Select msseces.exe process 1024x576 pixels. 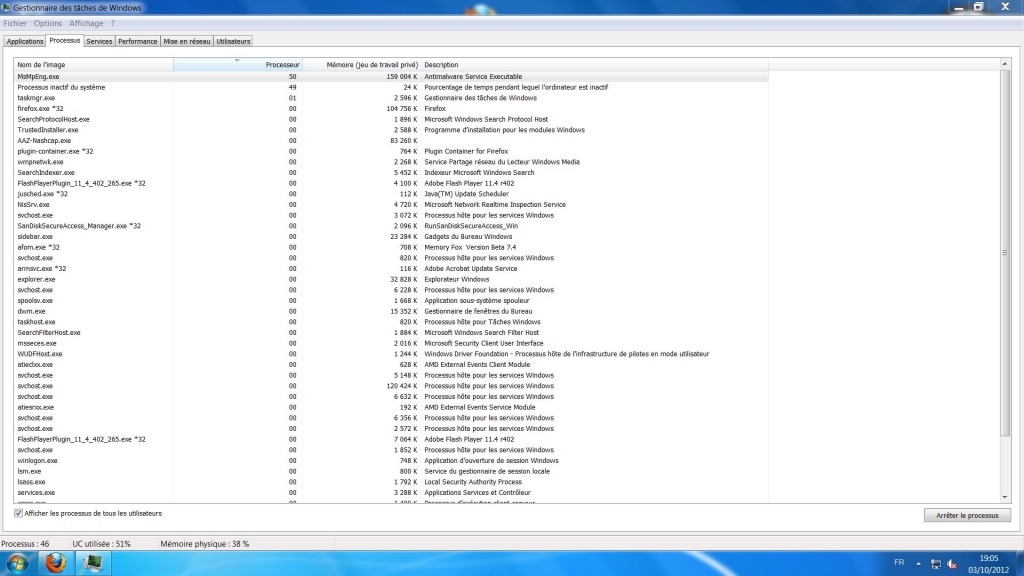[391, 343]
